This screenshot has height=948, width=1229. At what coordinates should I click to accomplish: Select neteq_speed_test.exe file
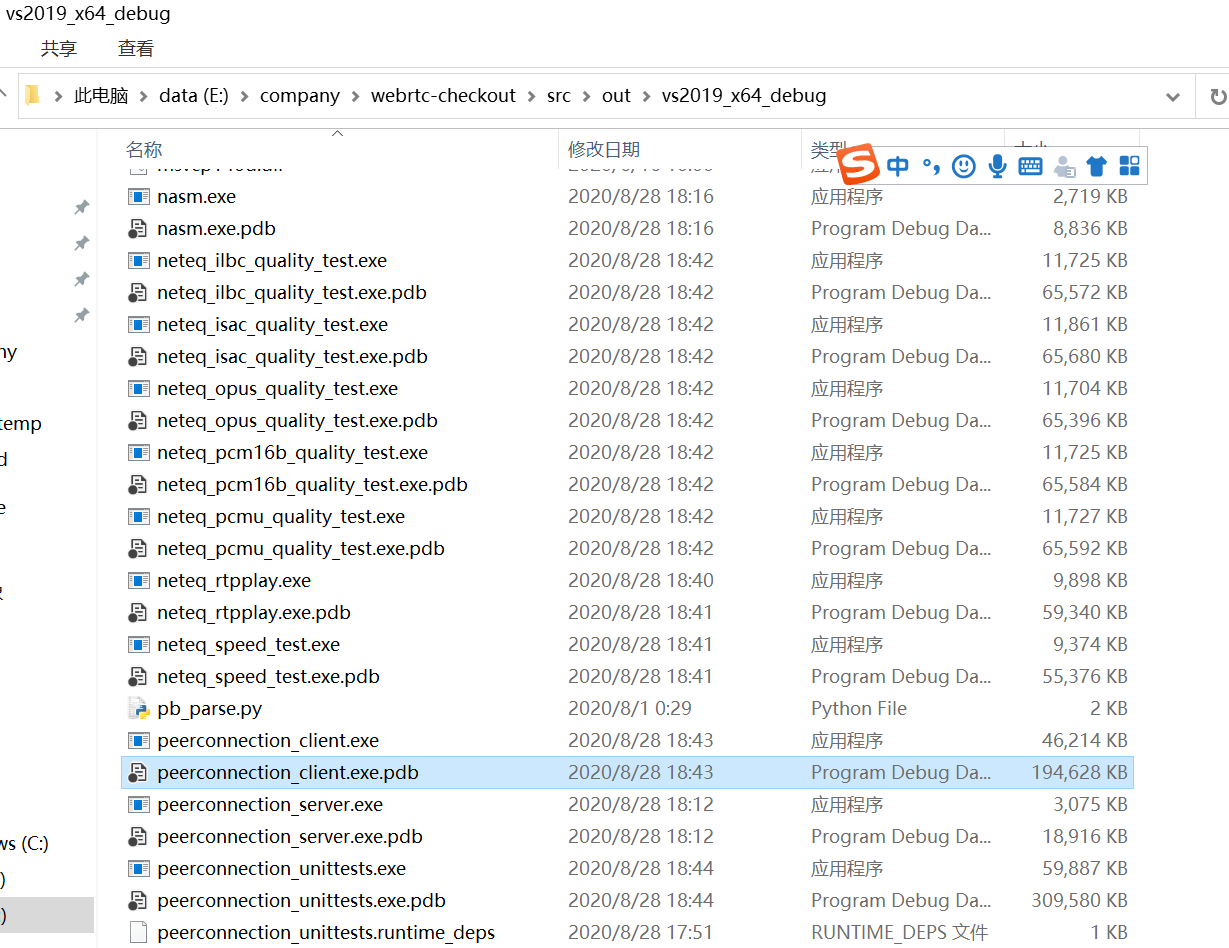(x=248, y=645)
